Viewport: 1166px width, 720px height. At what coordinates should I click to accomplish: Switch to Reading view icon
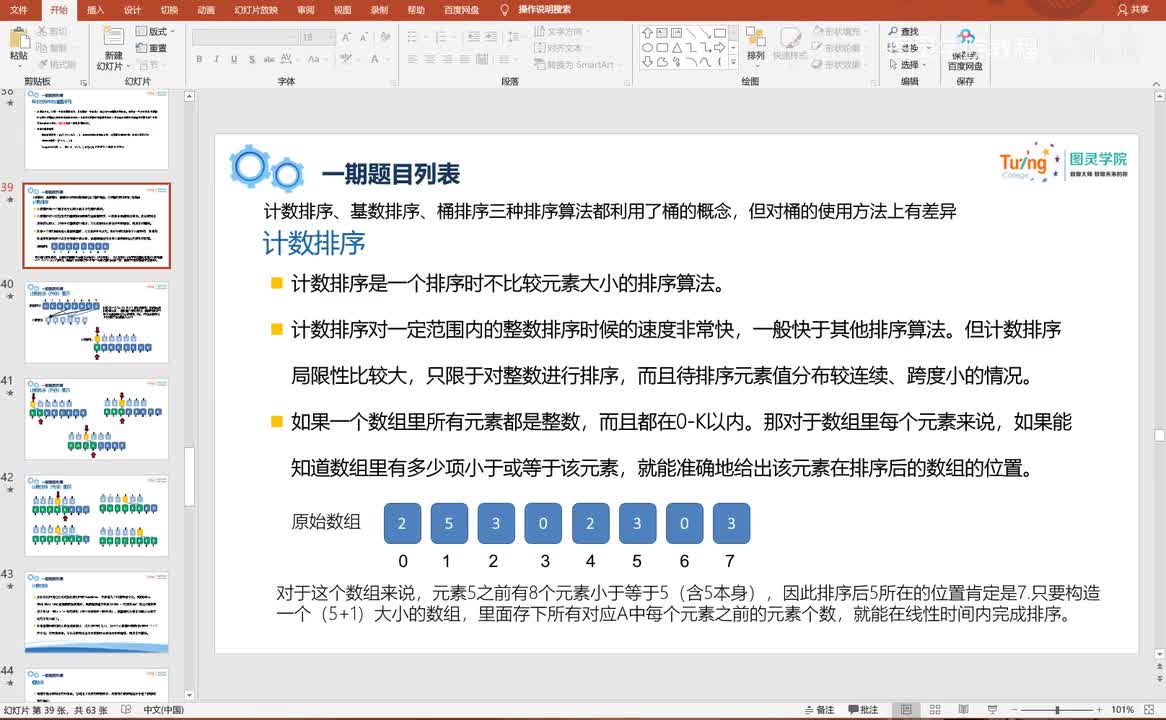[963, 710]
